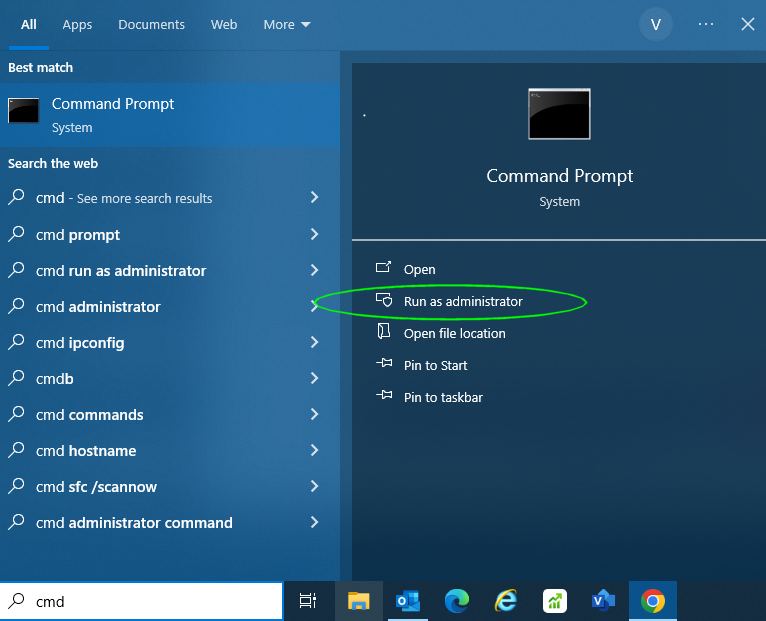Expand the More filter dropdown

[x=286, y=25]
